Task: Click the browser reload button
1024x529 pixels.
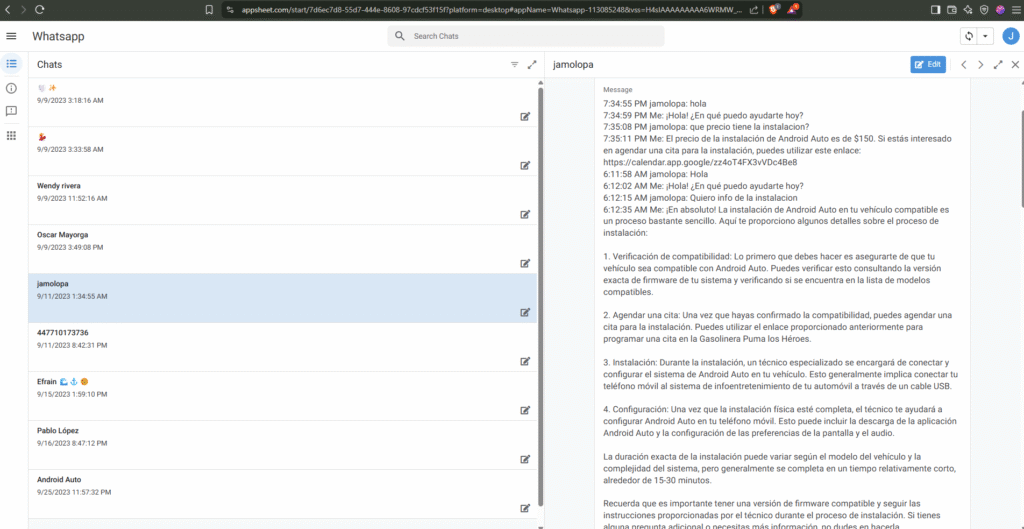Action: click(39, 10)
